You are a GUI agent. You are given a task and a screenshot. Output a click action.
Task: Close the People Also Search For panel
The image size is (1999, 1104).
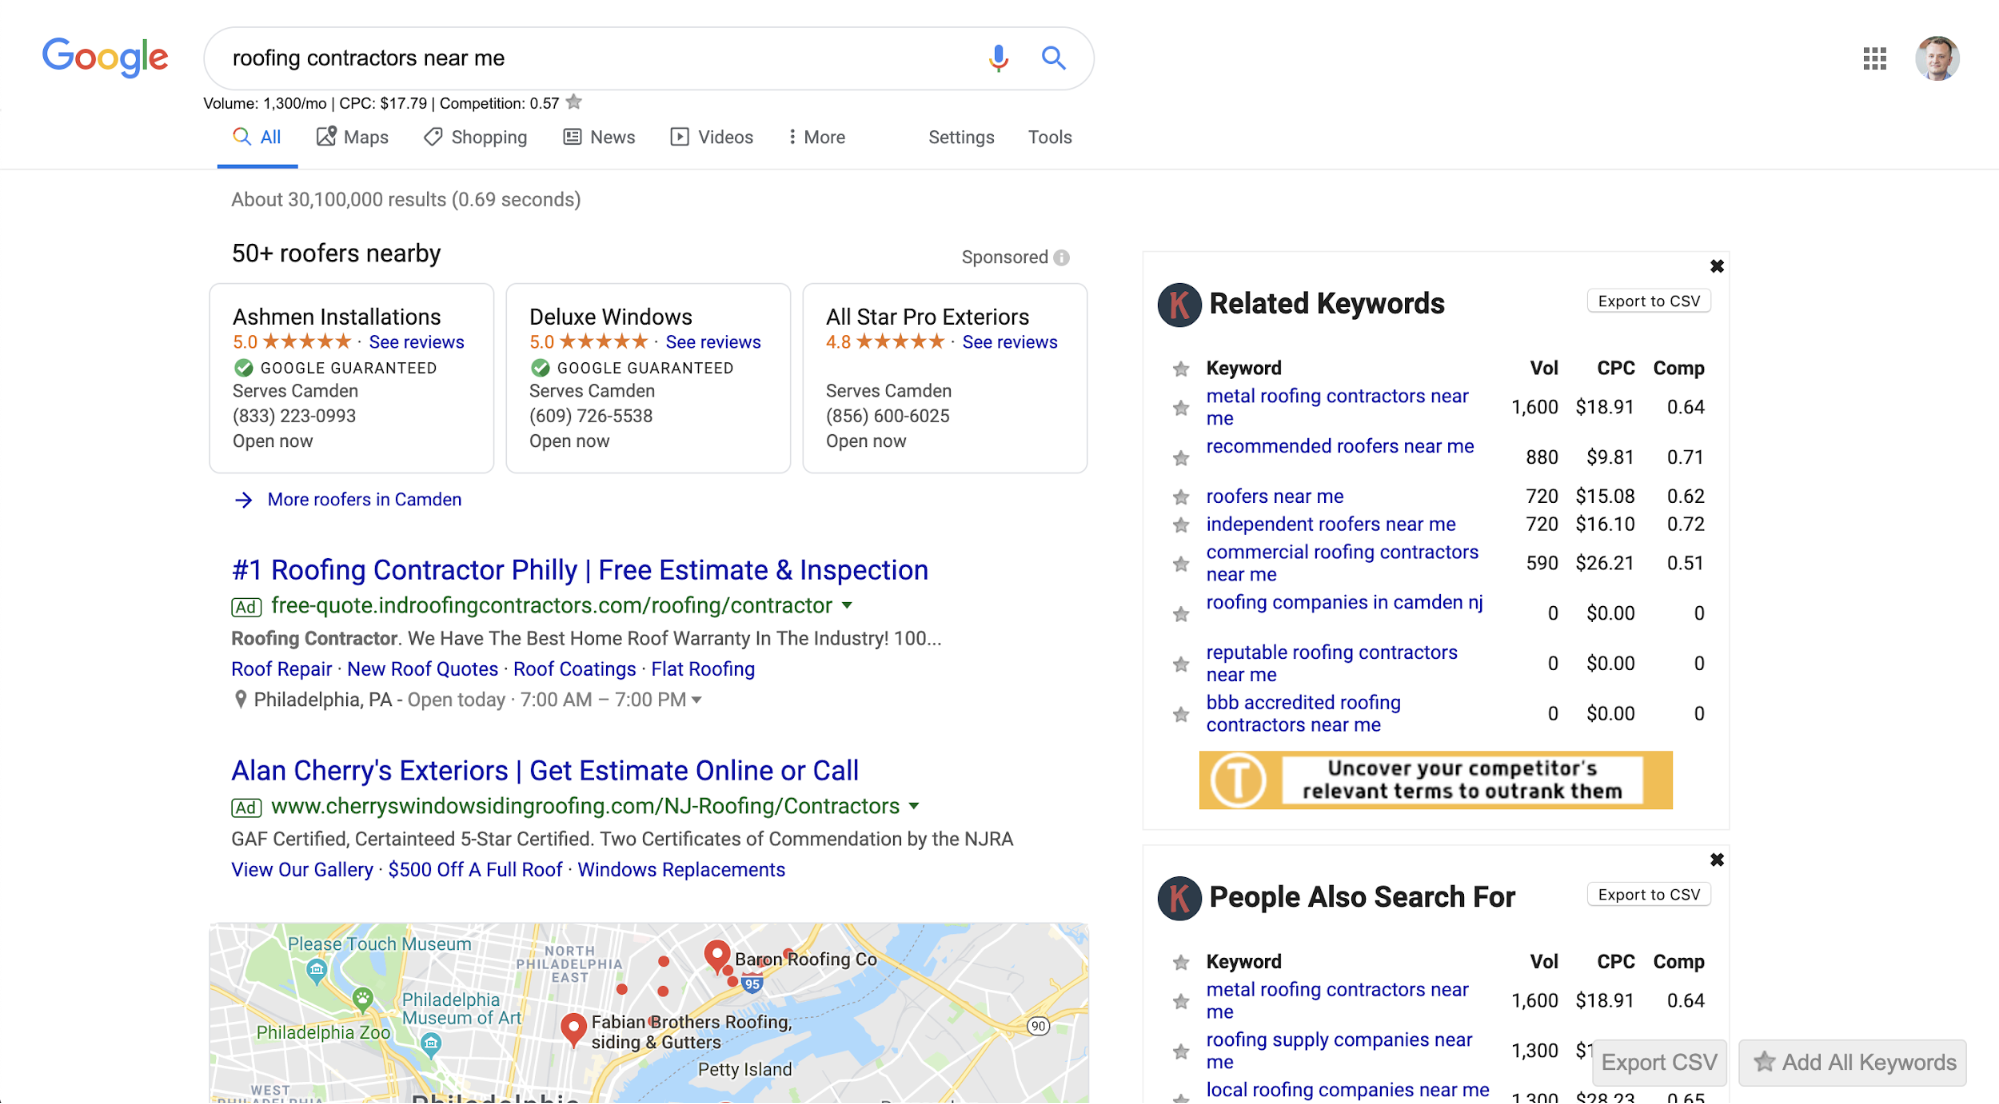[1716, 860]
